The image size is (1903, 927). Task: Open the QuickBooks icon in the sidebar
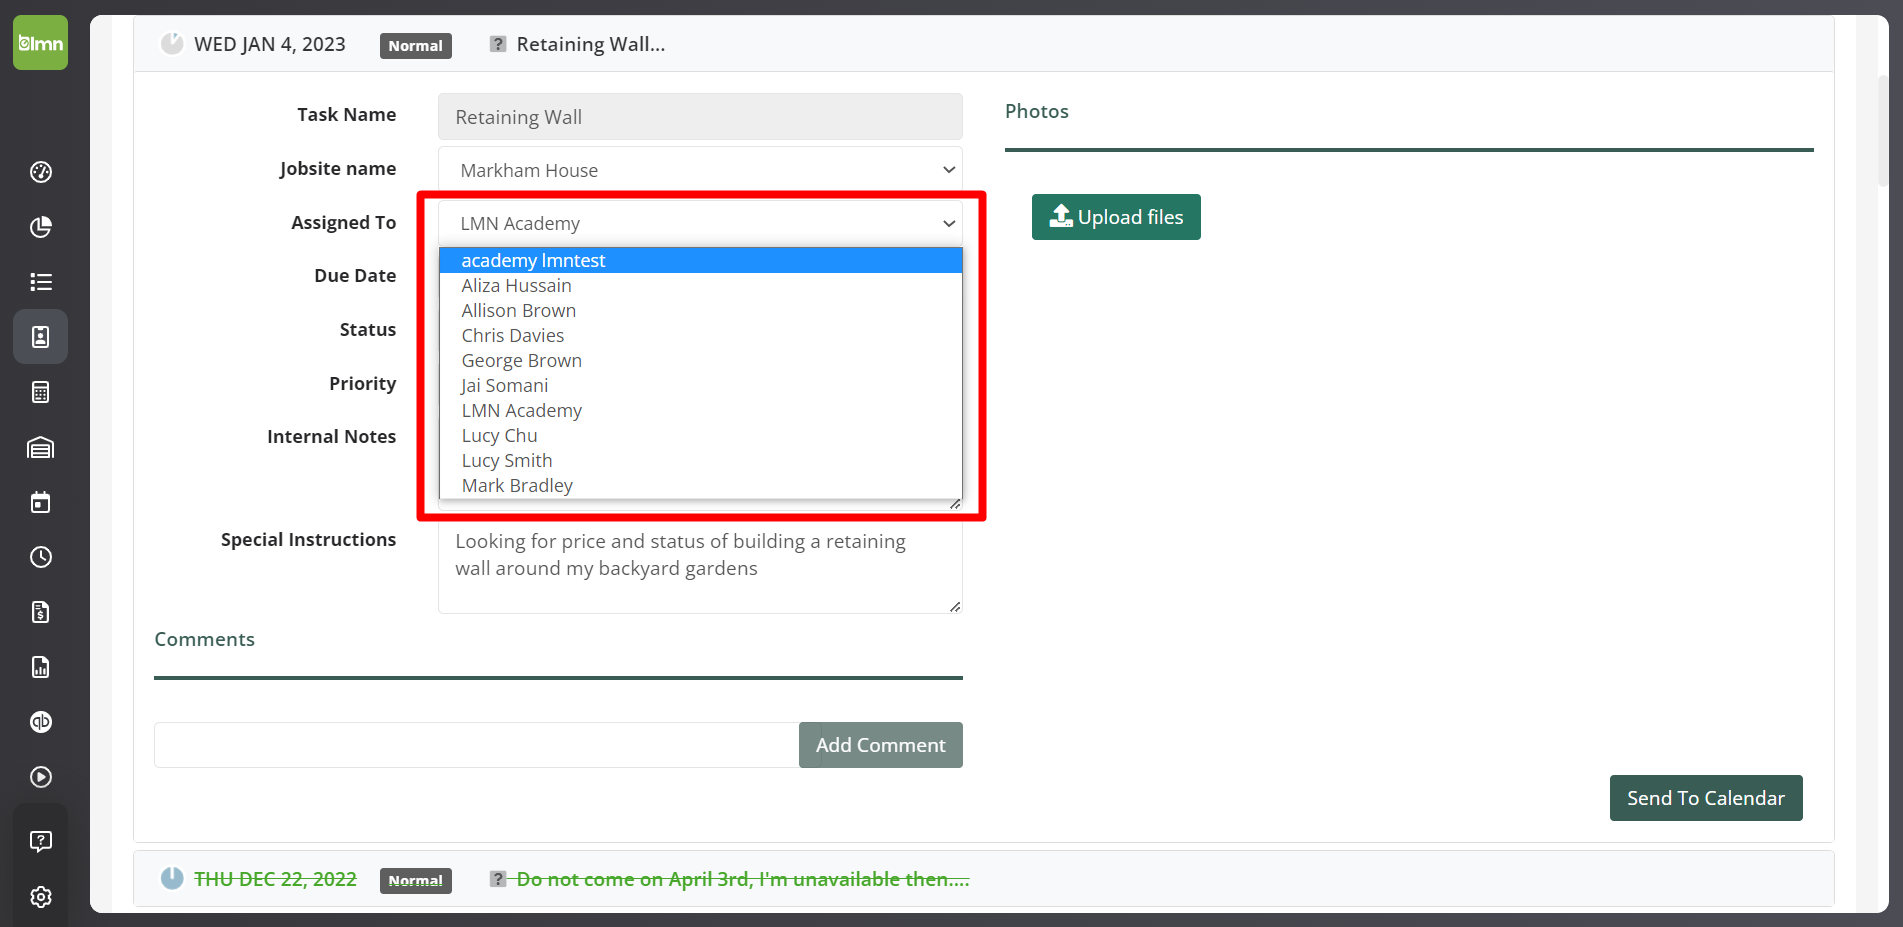[x=41, y=722]
